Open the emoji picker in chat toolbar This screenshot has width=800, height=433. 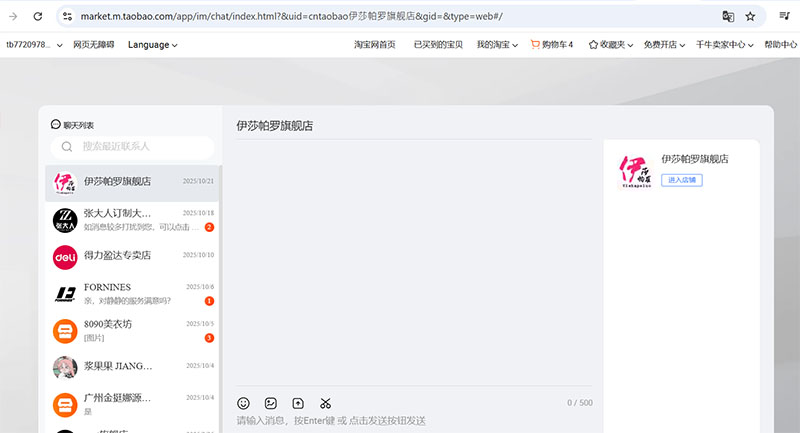click(243, 403)
